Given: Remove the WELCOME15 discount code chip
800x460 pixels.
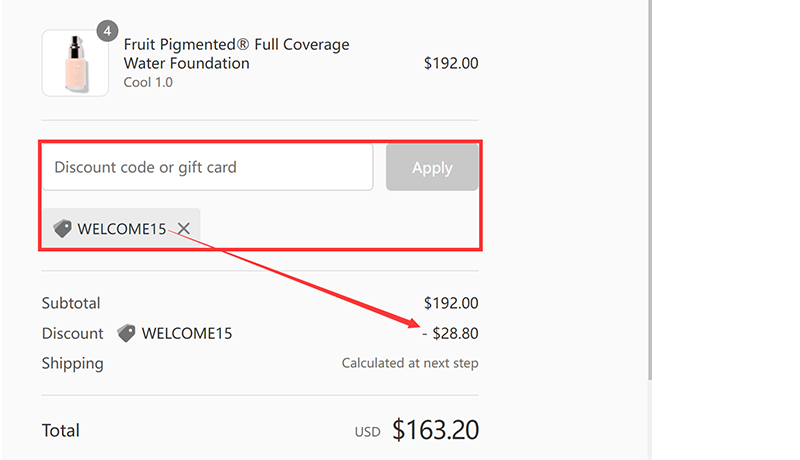Looking at the screenshot, I should point(184,229).
